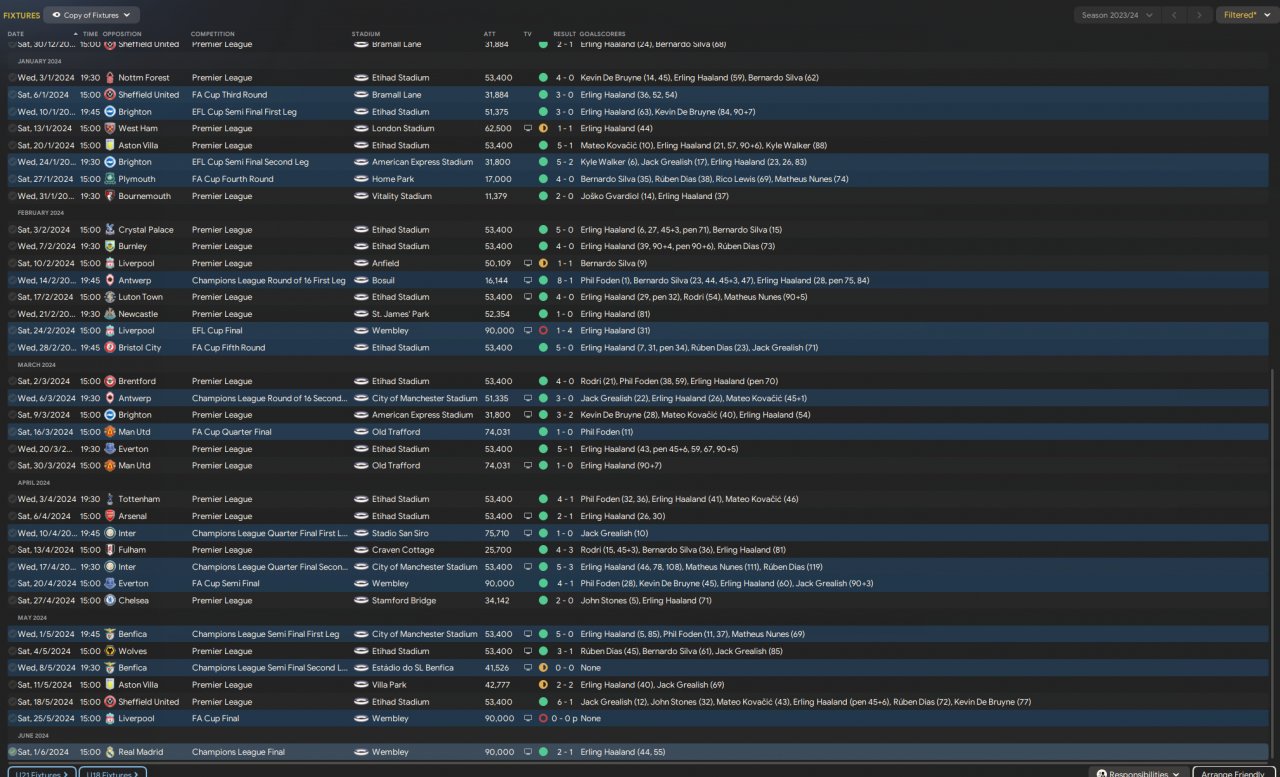Click the St. James' Park stadium name
Image resolution: width=1280 pixels, height=777 pixels.
[399, 314]
